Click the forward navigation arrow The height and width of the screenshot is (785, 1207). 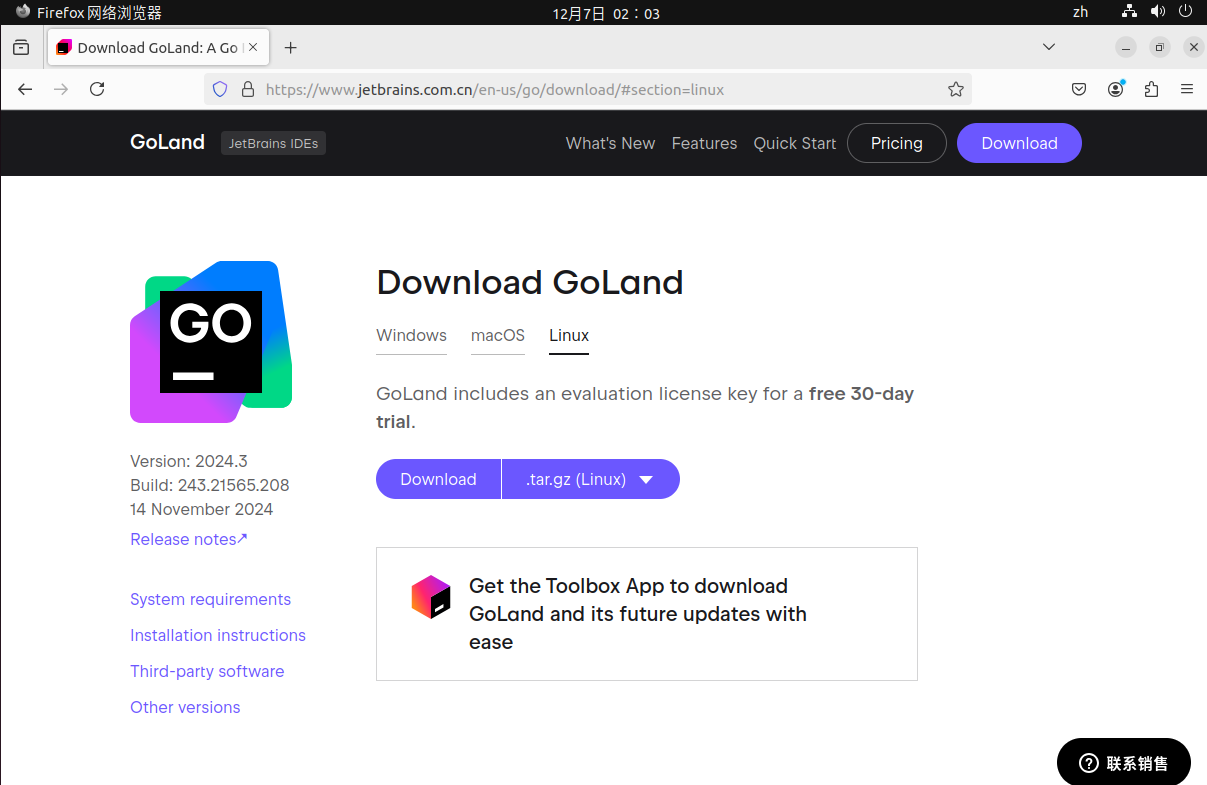[61, 89]
